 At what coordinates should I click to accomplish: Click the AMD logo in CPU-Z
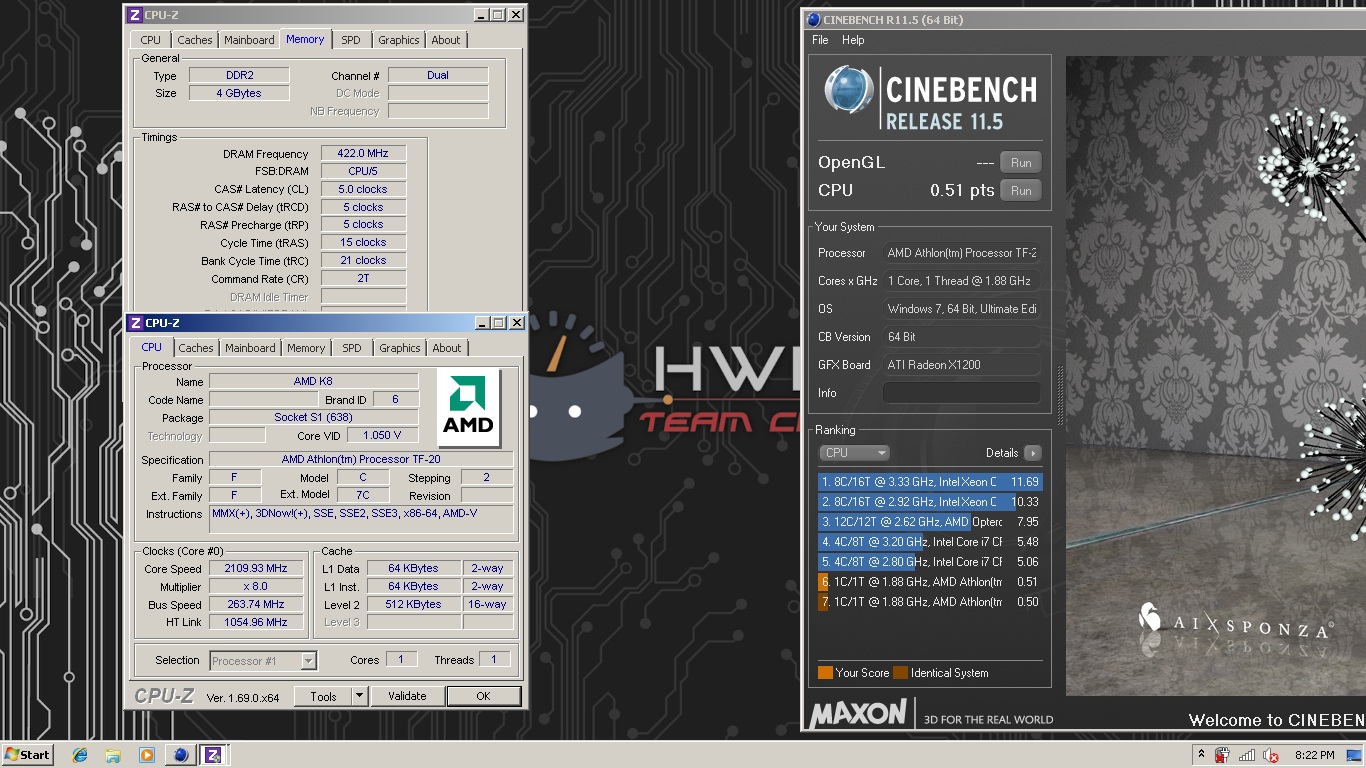point(468,407)
